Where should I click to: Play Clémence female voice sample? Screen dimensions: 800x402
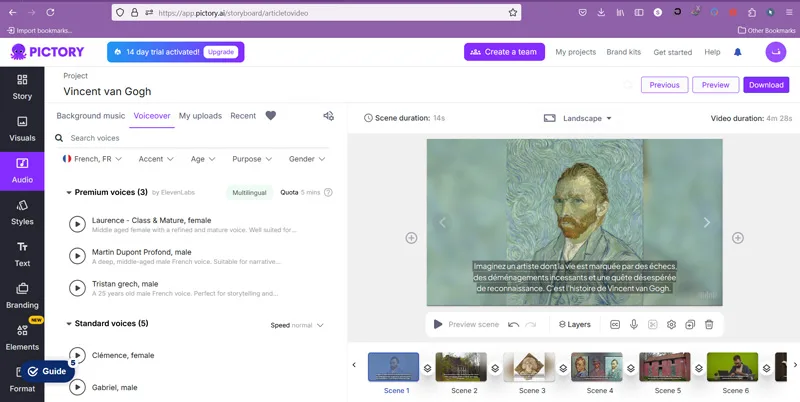(x=77, y=355)
